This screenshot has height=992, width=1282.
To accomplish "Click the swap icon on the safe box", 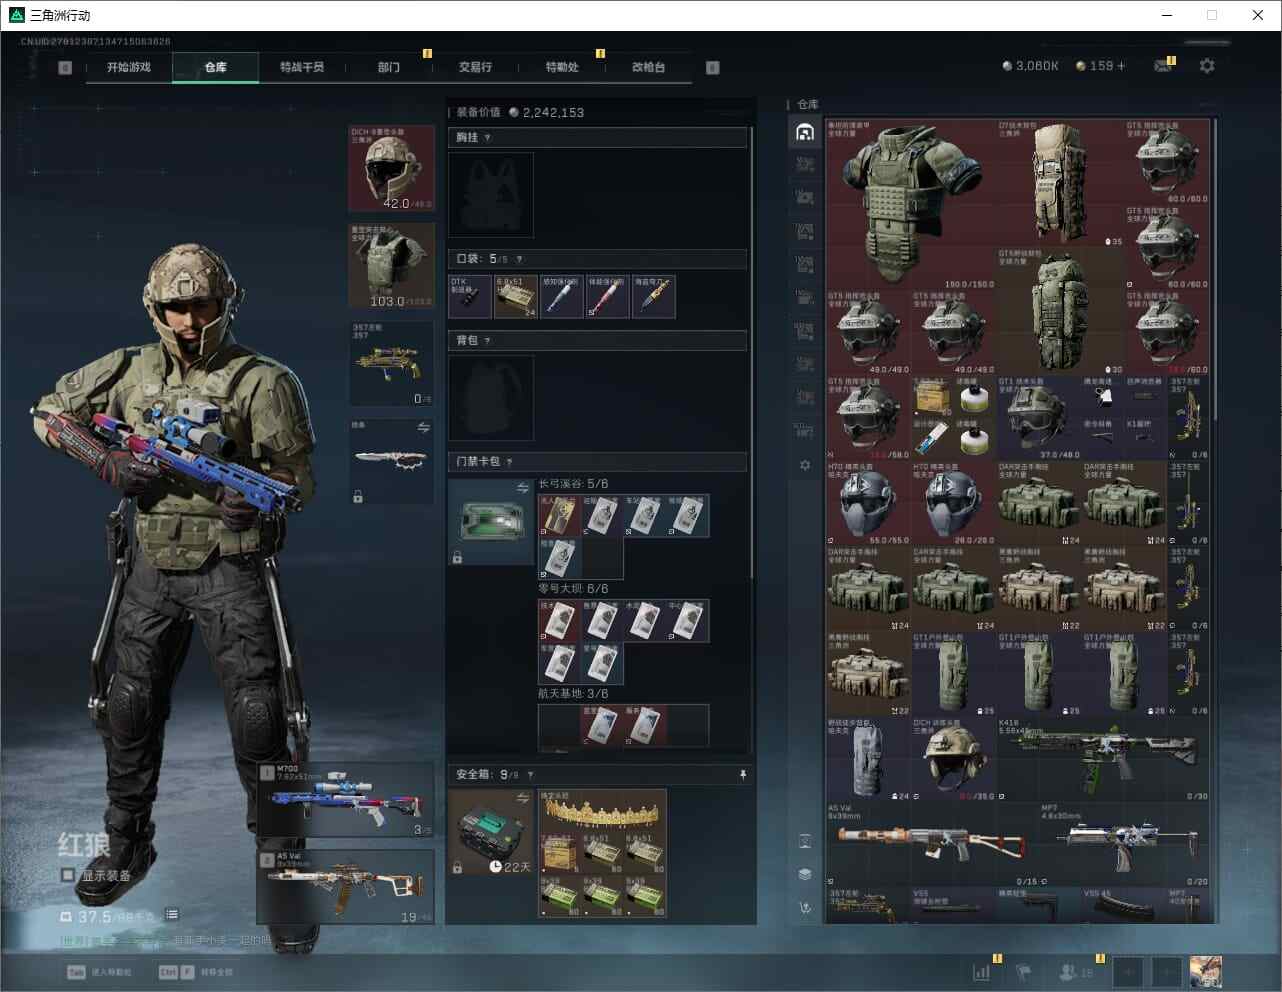I will tap(523, 797).
